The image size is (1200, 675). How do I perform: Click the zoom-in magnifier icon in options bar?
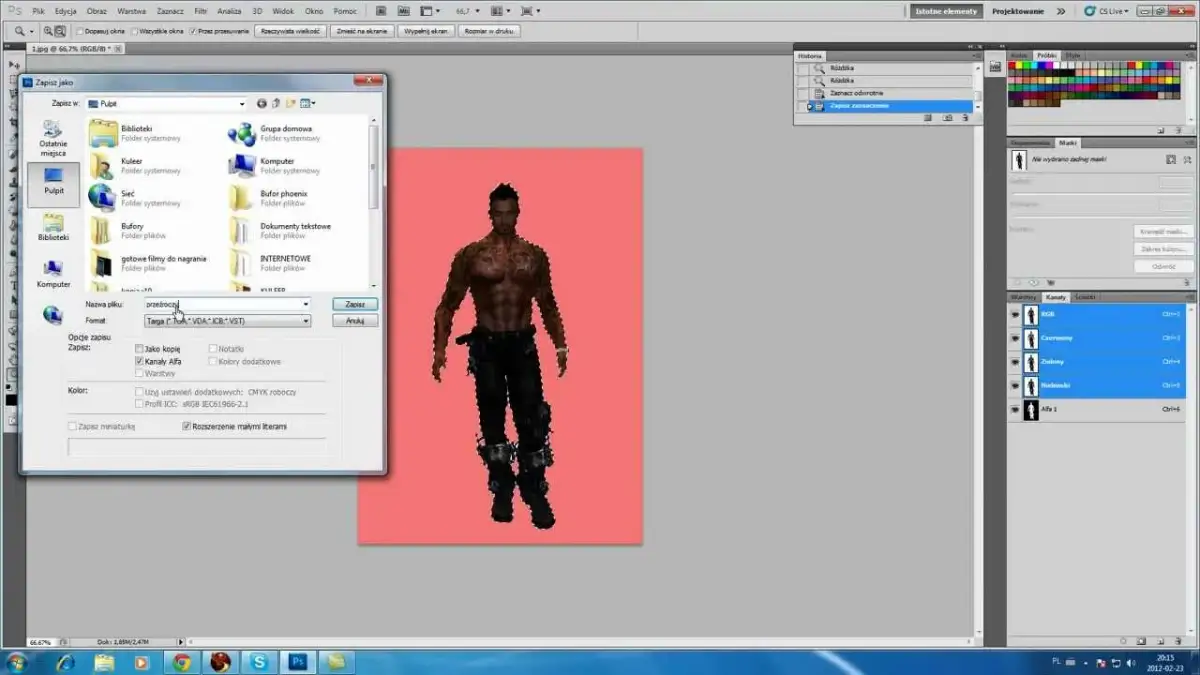pyautogui.click(x=47, y=31)
